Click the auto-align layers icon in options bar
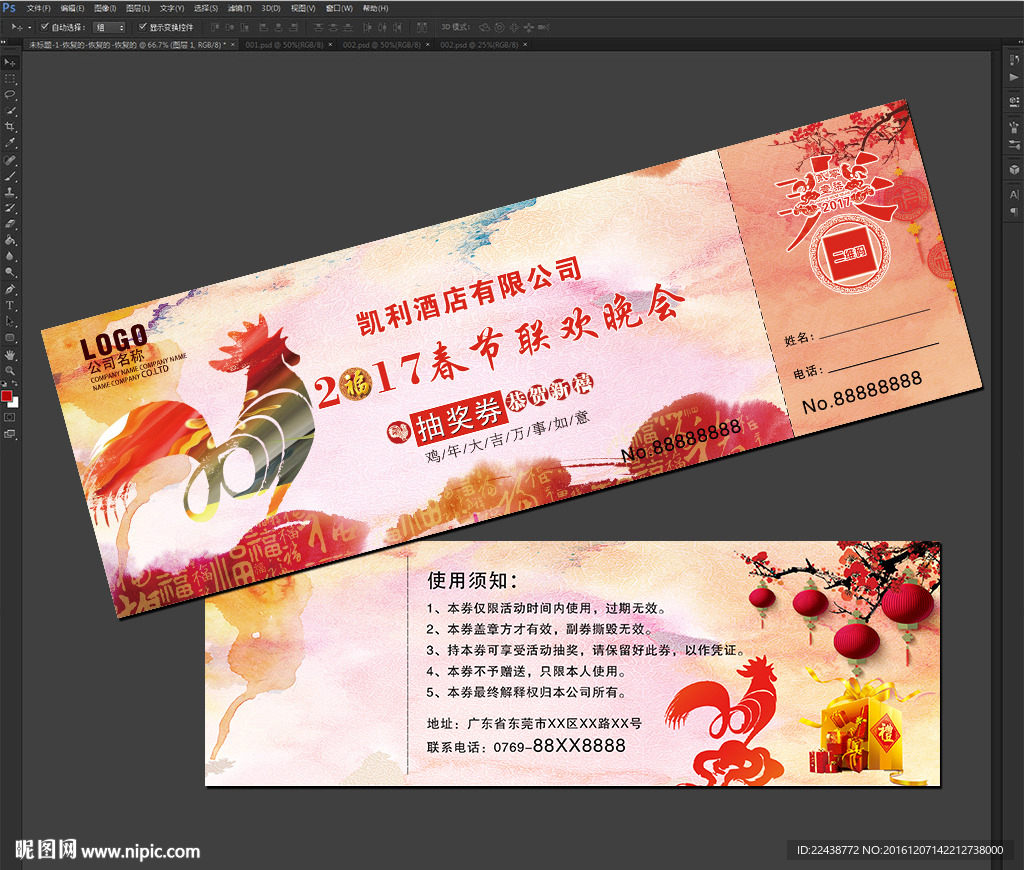Image resolution: width=1024 pixels, height=870 pixels. coord(422,27)
